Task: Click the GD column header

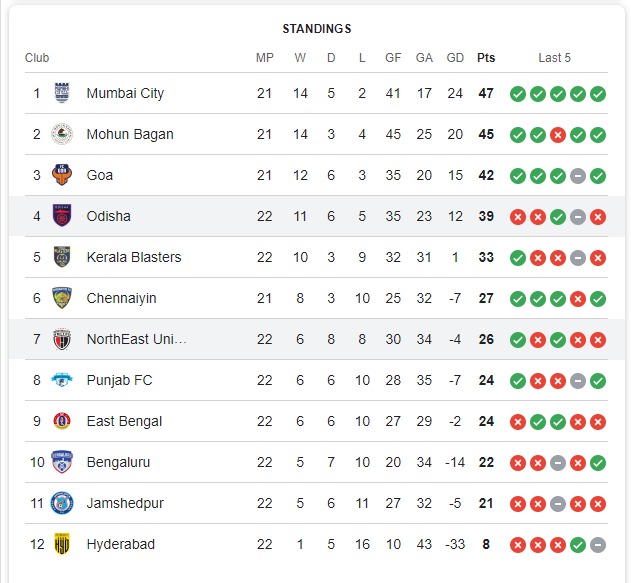Action: [455, 58]
